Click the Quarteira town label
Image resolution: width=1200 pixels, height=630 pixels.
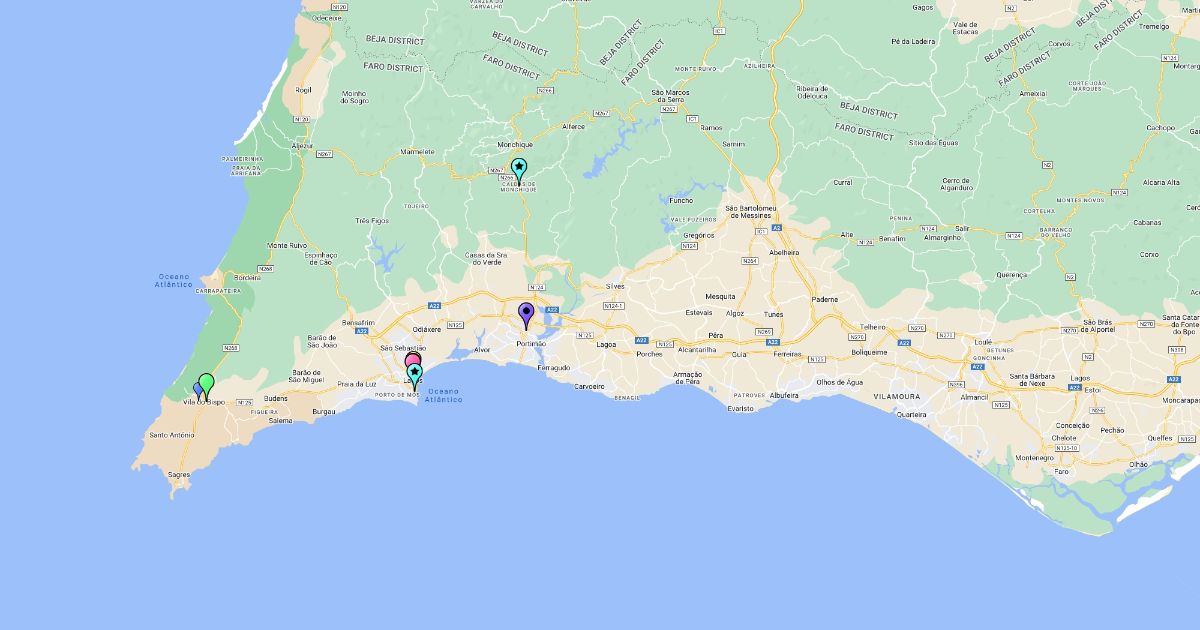click(910, 414)
